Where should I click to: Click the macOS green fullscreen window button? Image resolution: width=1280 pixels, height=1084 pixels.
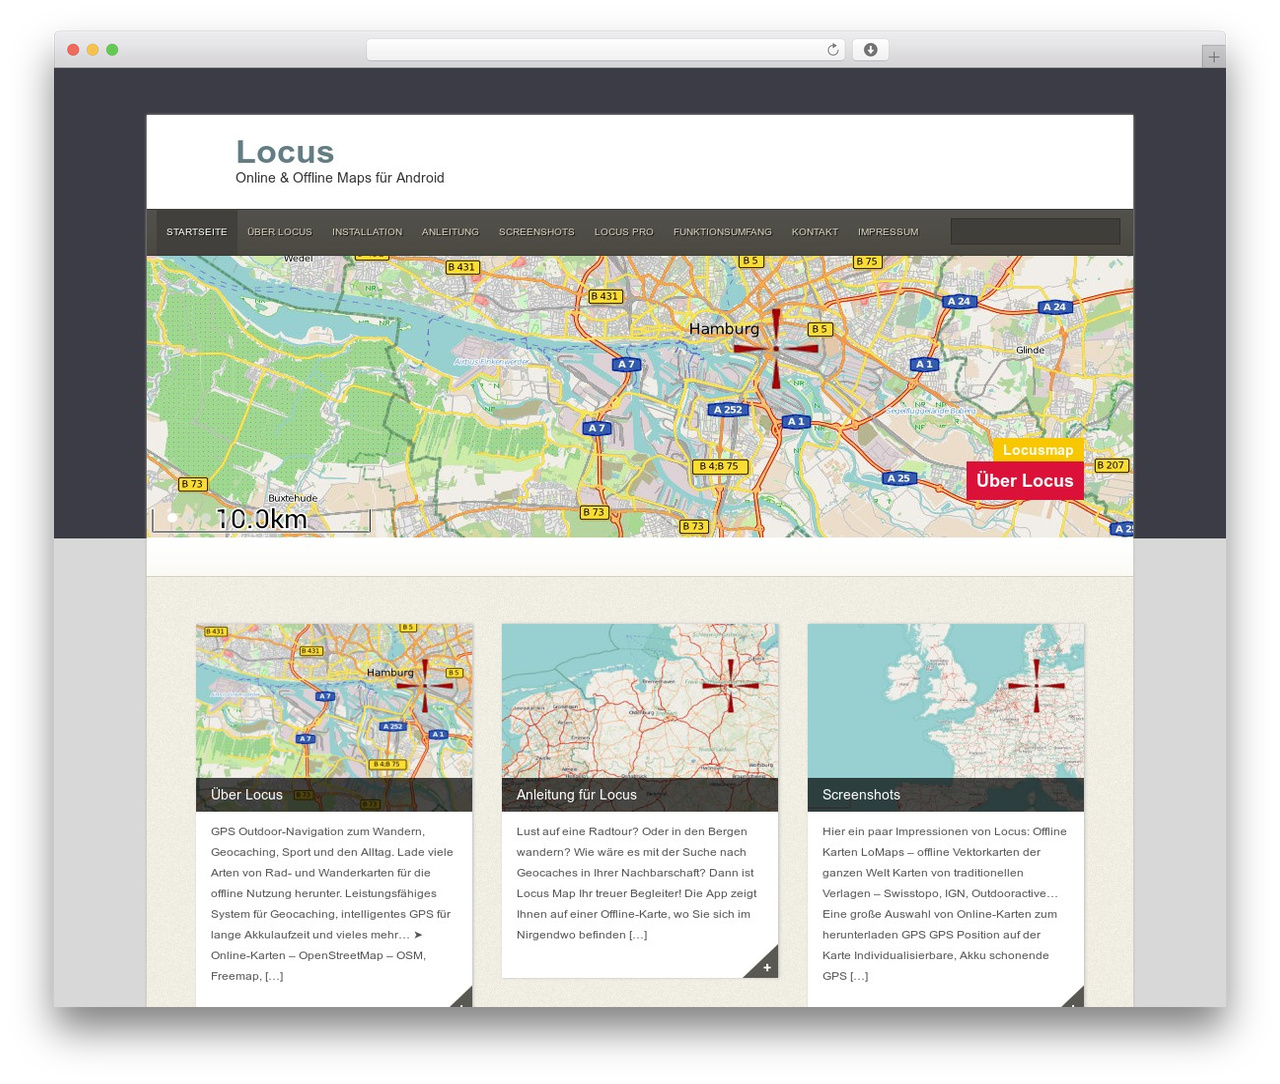pyautogui.click(x=112, y=50)
